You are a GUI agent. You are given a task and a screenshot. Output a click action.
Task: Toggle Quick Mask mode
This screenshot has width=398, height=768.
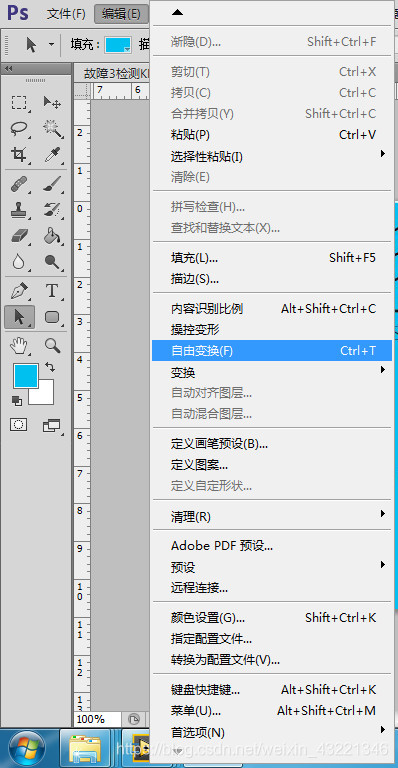click(x=19, y=425)
